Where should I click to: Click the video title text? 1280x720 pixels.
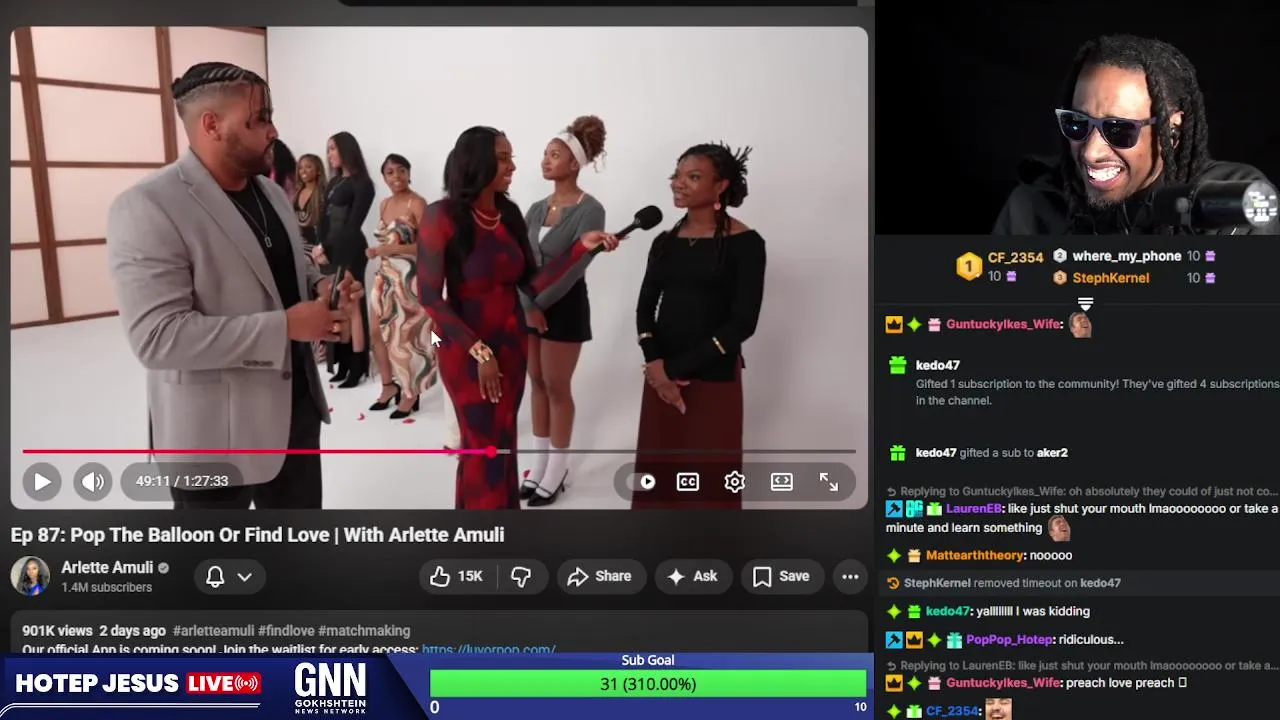[257, 535]
